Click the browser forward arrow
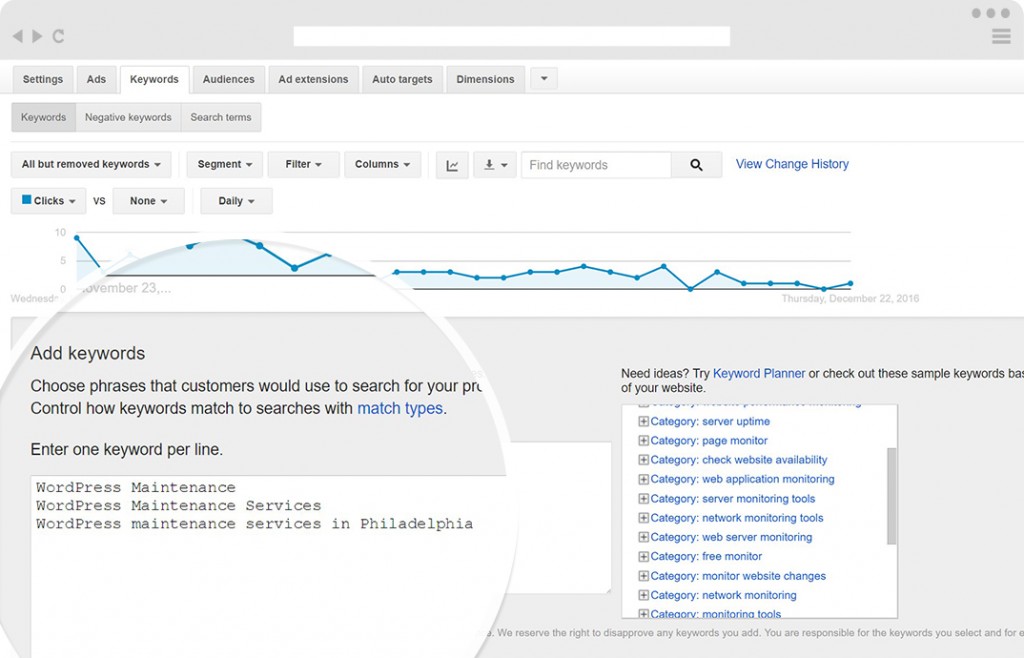The height and width of the screenshot is (658, 1024). pyautogui.click(x=37, y=36)
